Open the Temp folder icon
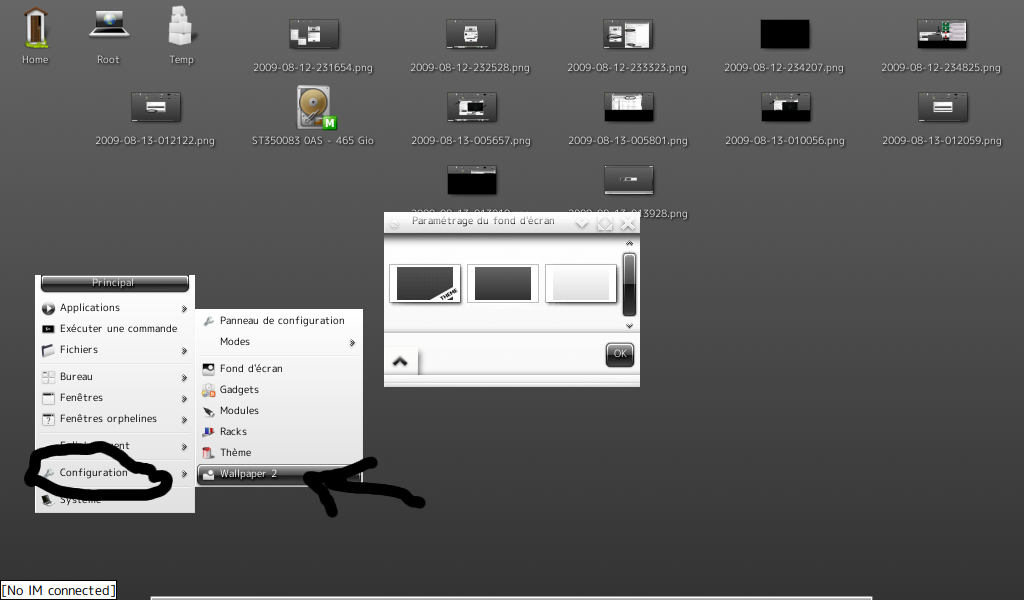The image size is (1024, 600). (181, 27)
